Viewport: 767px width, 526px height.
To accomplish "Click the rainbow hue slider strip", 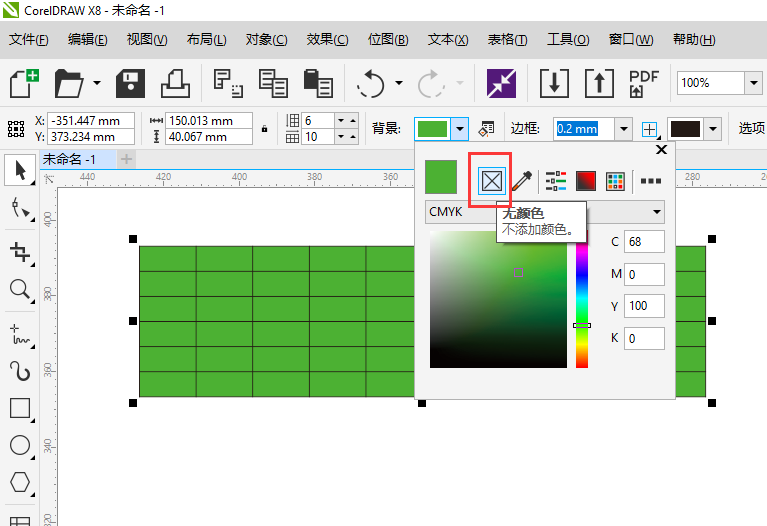I will [582, 299].
